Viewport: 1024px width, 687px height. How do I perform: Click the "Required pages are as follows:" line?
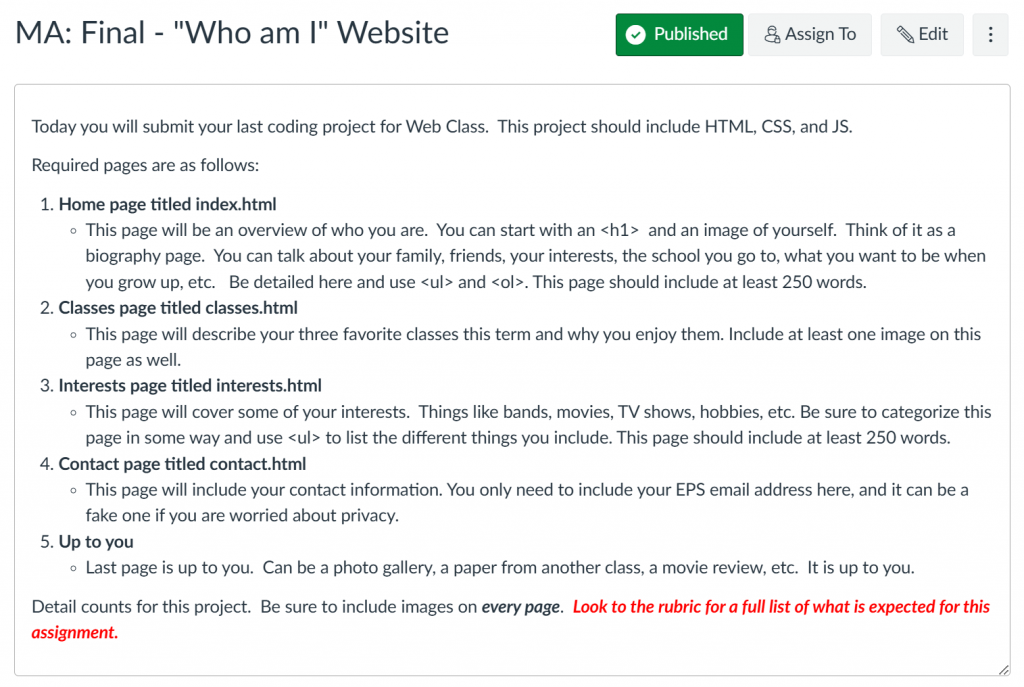[x=145, y=165]
